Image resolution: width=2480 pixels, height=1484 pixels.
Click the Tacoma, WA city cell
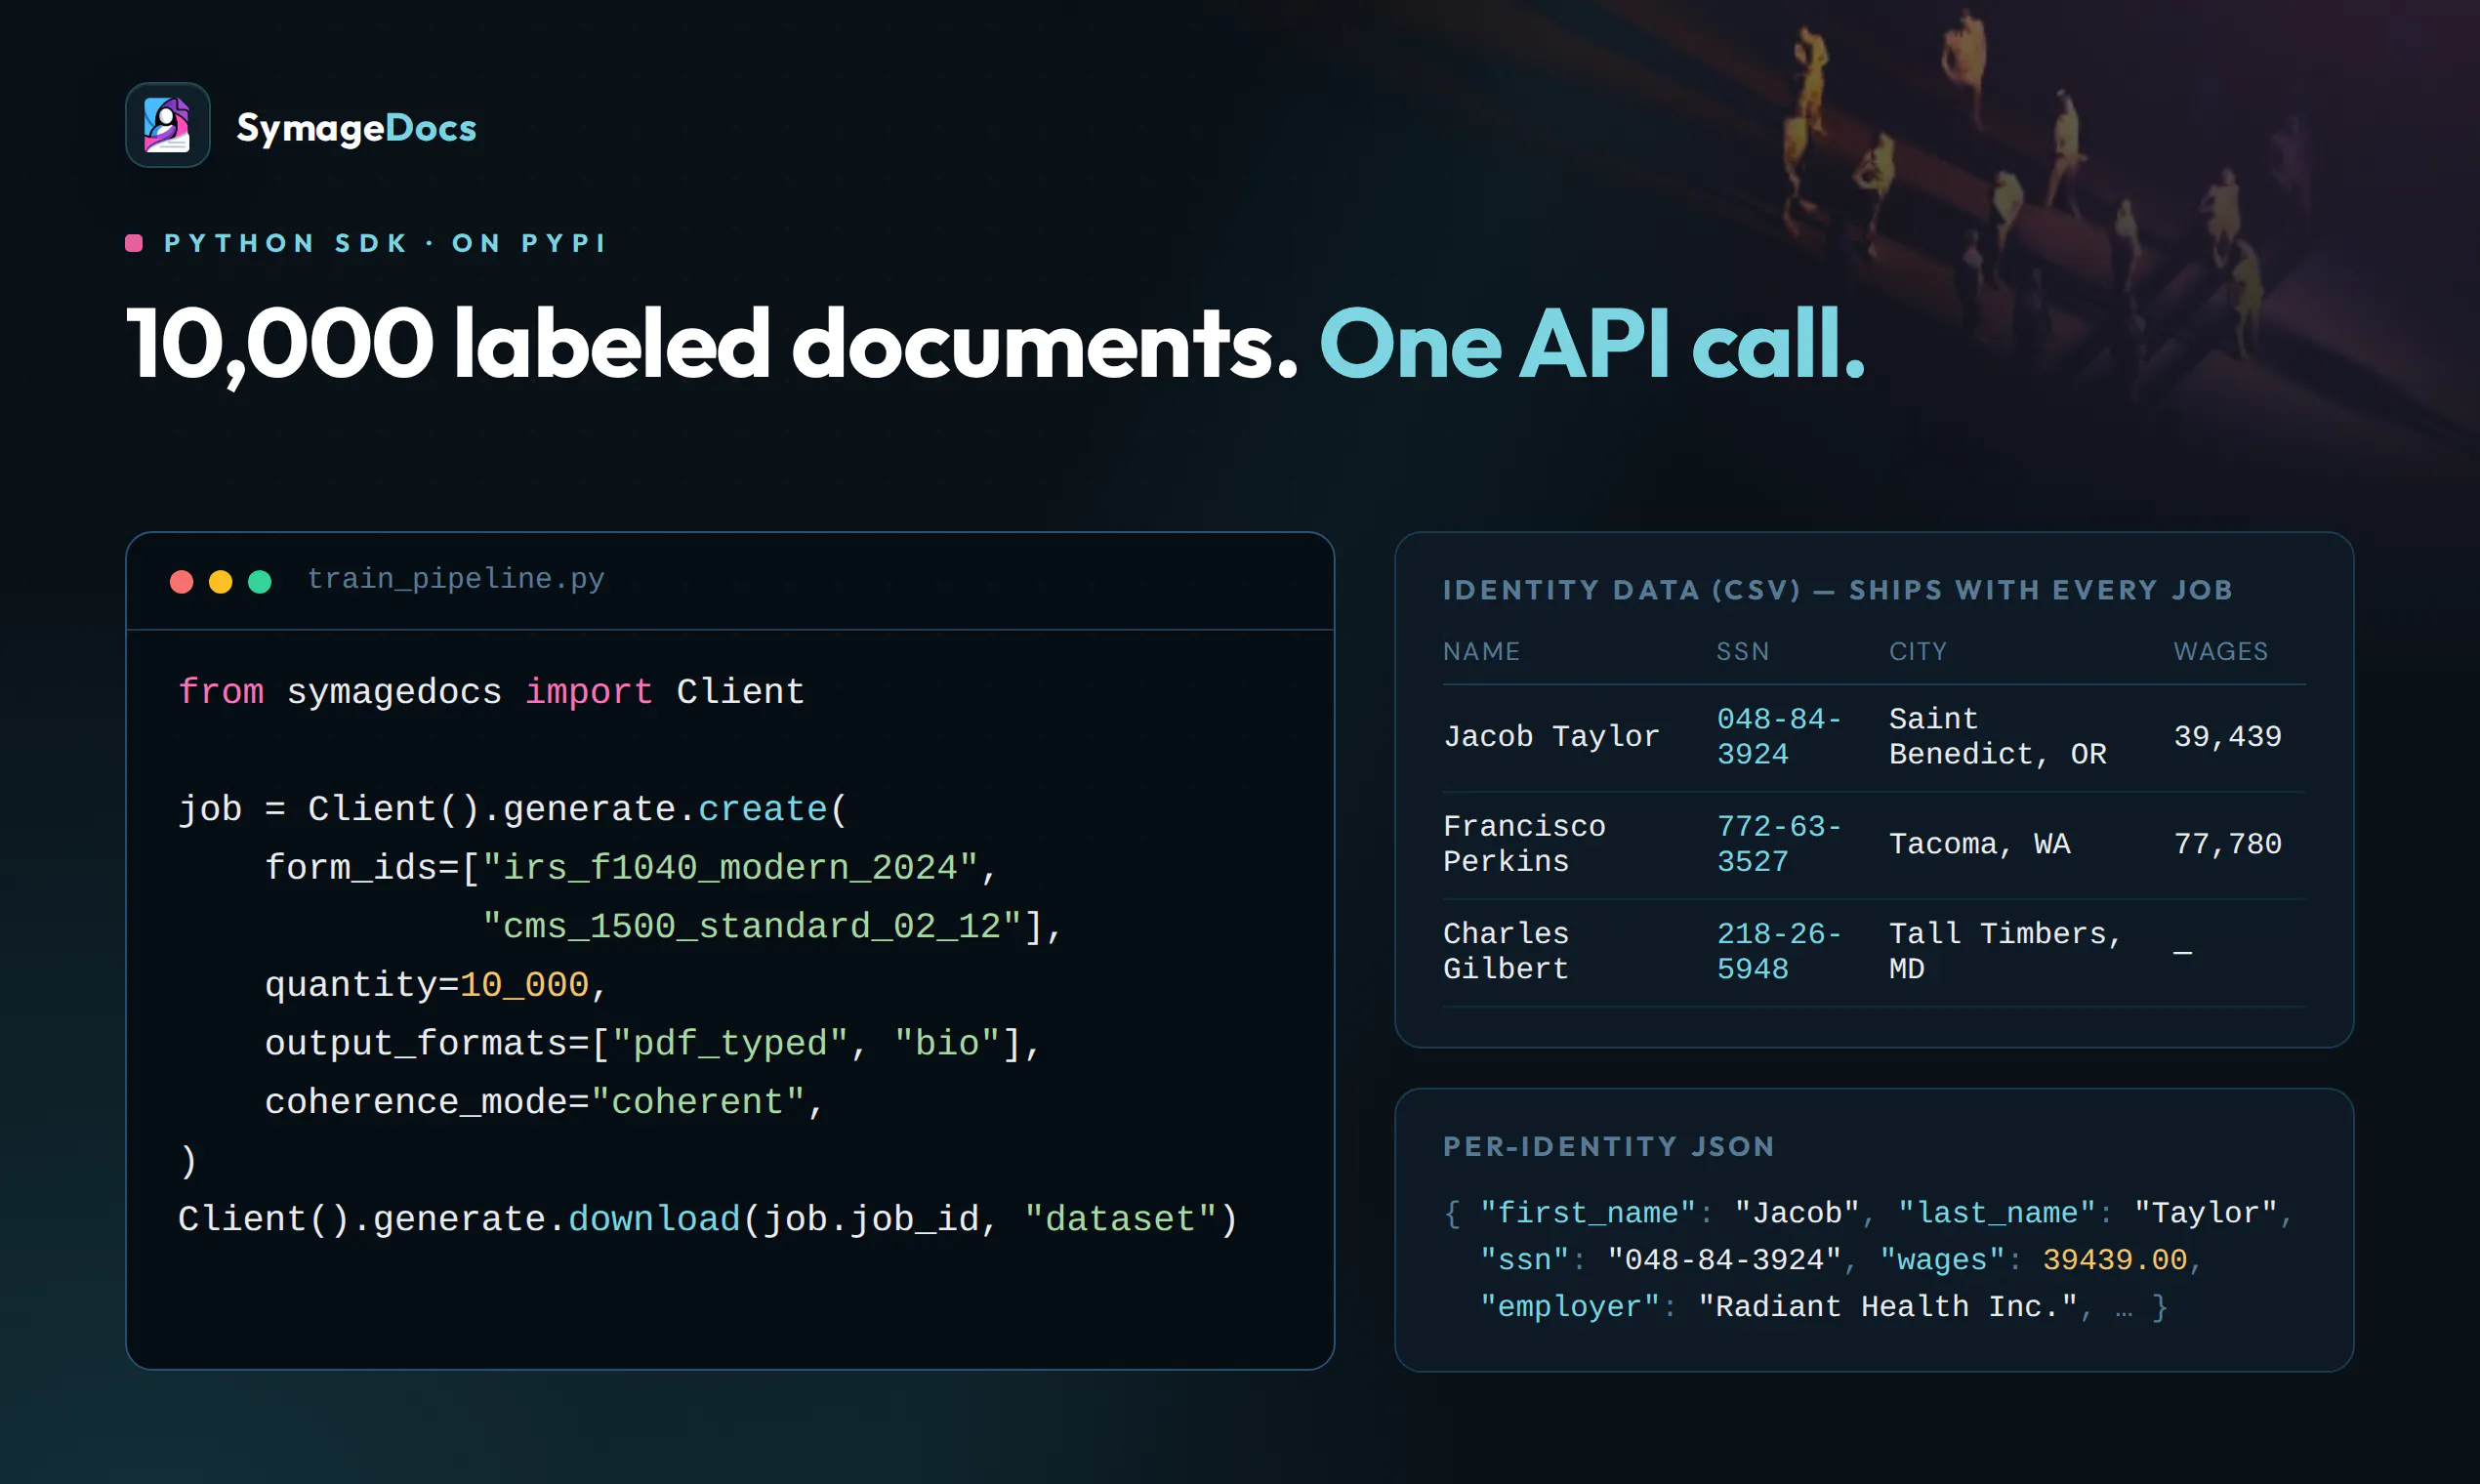(x=1979, y=844)
